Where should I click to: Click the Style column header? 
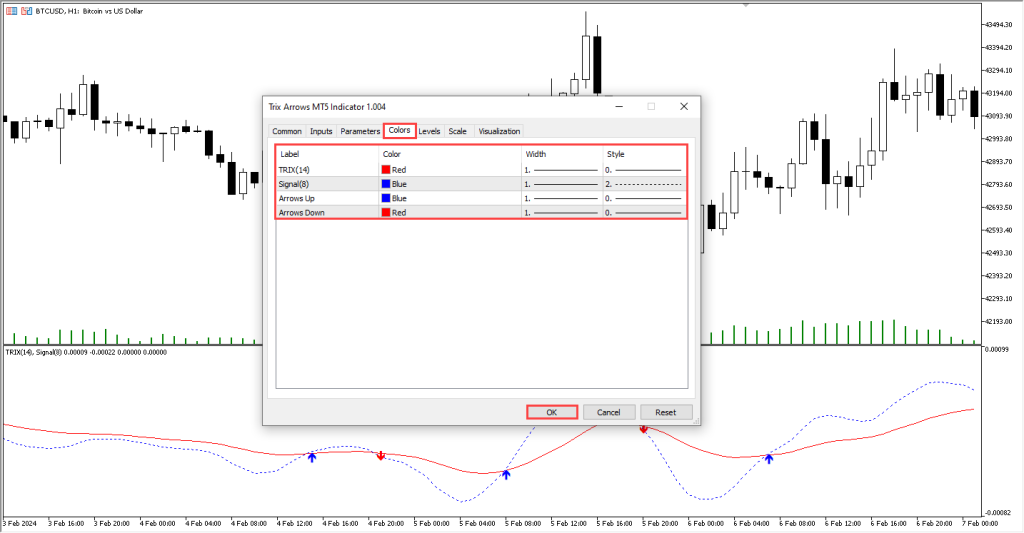point(645,154)
